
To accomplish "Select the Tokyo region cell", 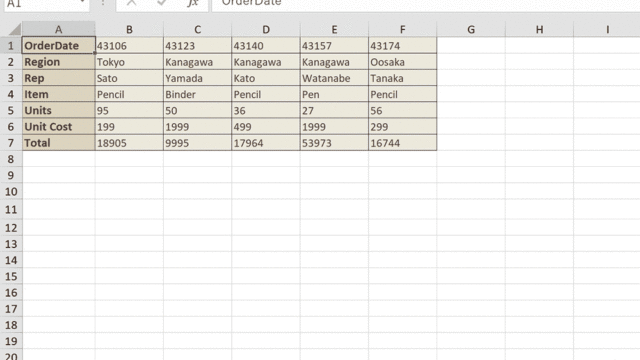I will point(129,62).
